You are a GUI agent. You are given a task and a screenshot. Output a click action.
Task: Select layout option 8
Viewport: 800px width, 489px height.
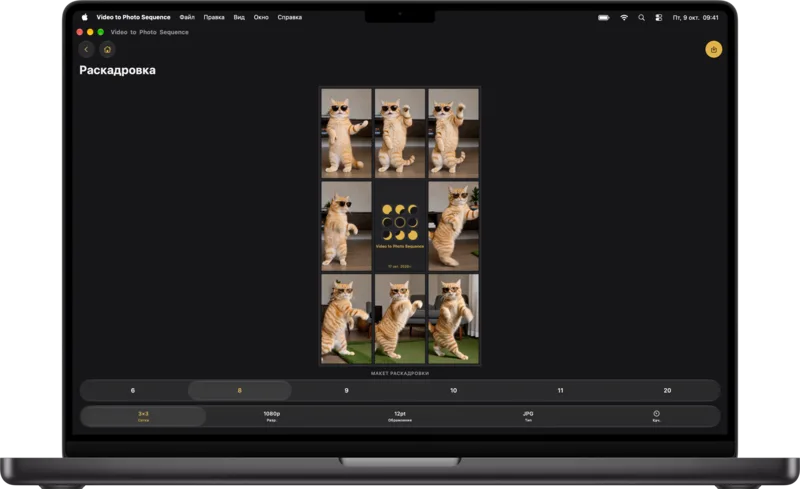click(240, 390)
